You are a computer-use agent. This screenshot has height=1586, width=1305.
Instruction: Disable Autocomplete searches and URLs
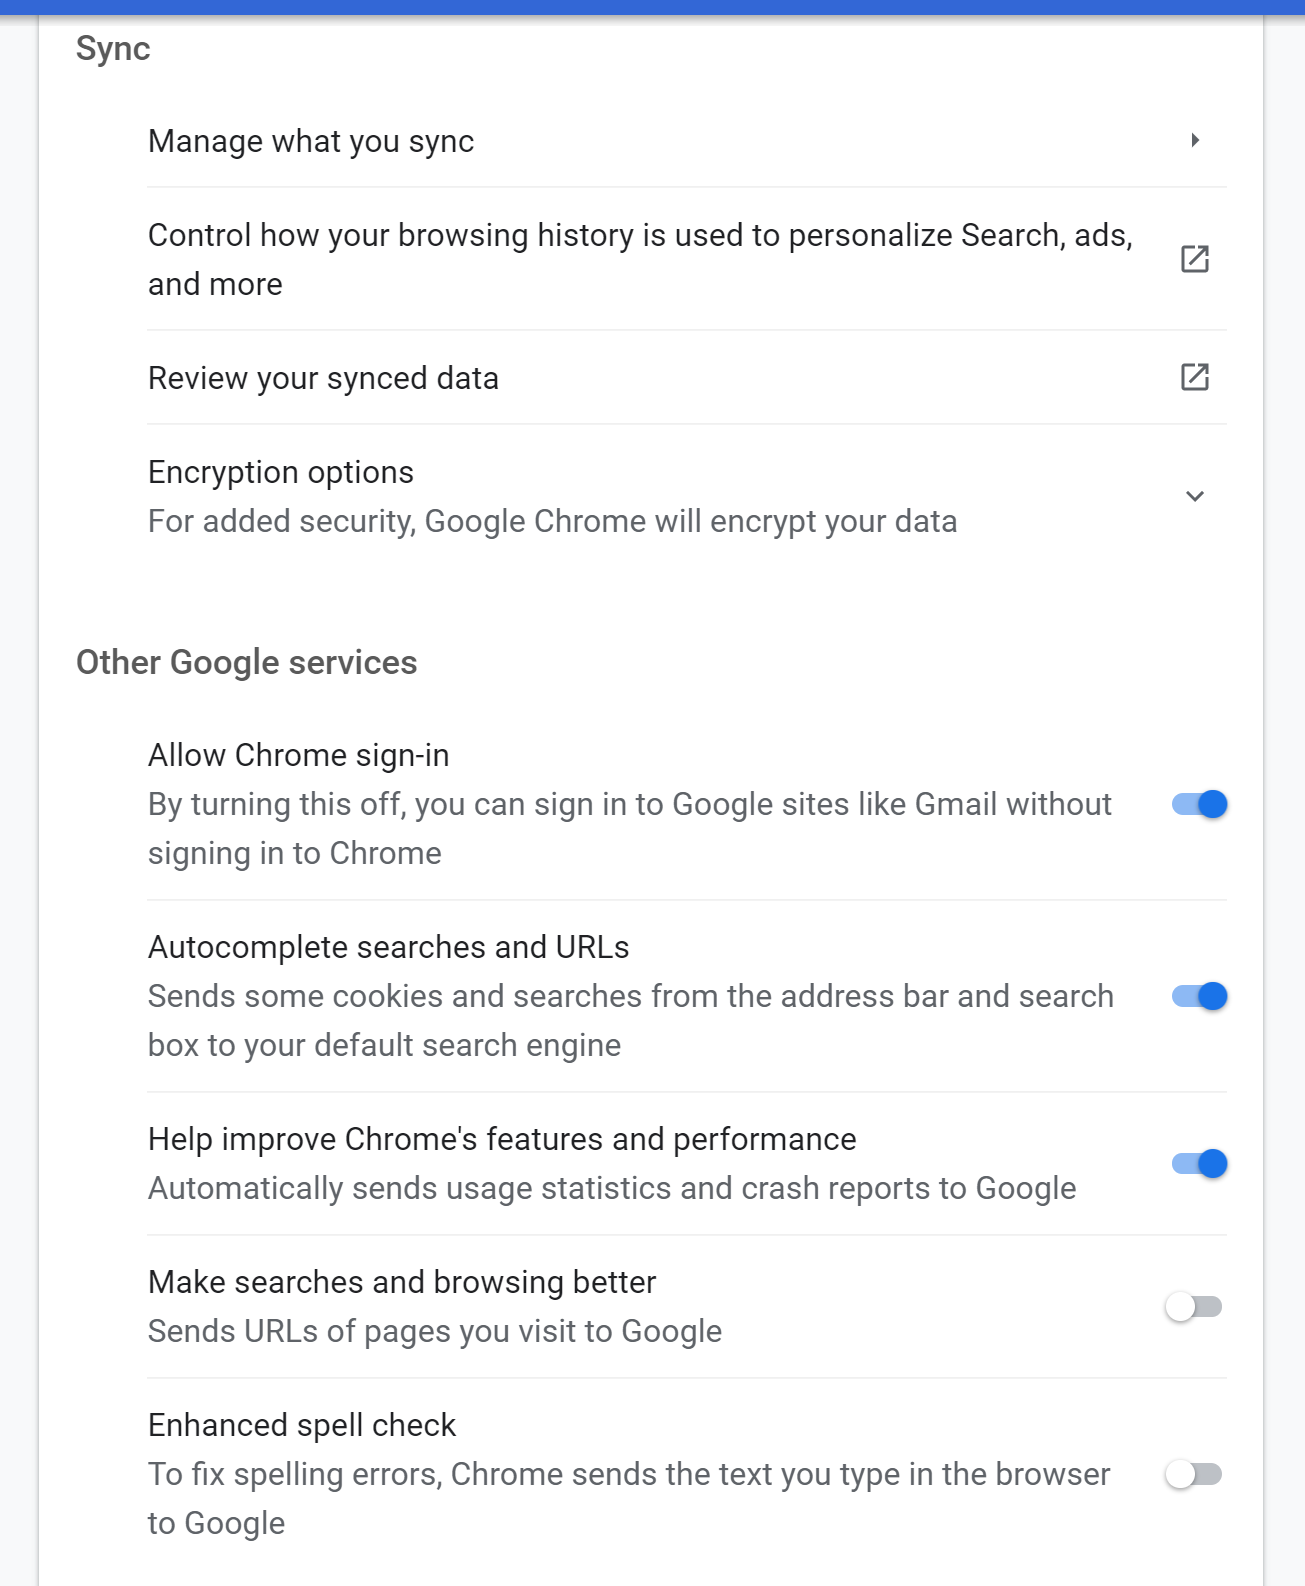coord(1198,996)
